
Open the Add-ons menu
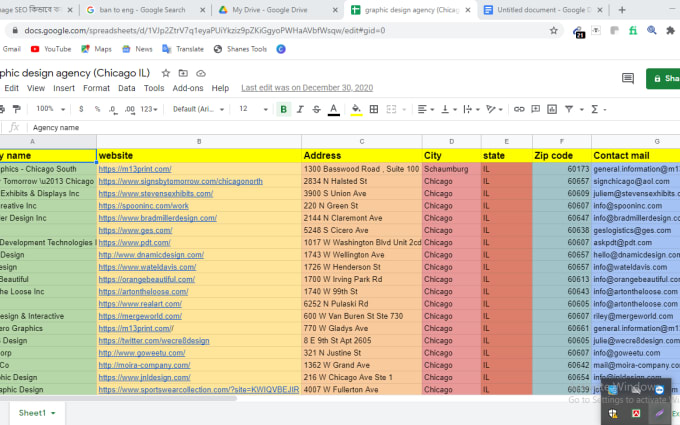tap(188, 88)
